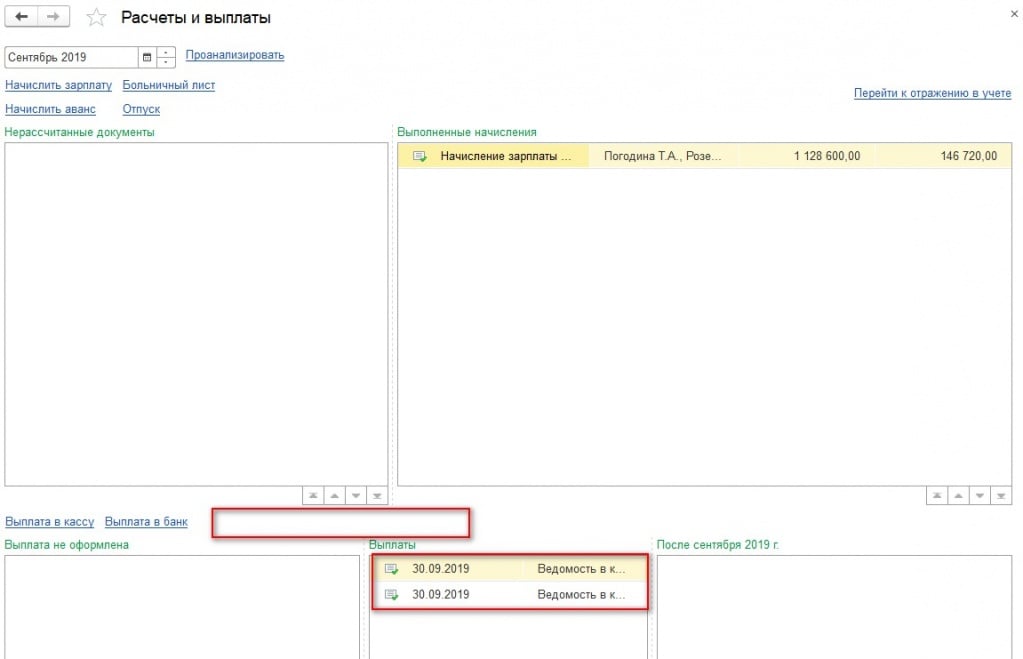The image size is (1023, 659).
Task: Add page to favorites with star icon
Action: pyautogui.click(x=96, y=18)
